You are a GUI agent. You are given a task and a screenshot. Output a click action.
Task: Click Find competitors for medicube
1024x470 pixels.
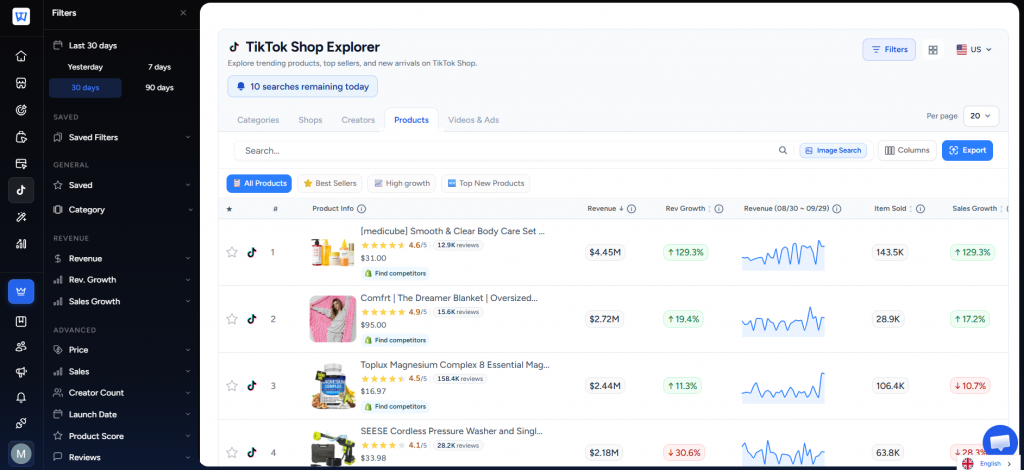point(395,274)
